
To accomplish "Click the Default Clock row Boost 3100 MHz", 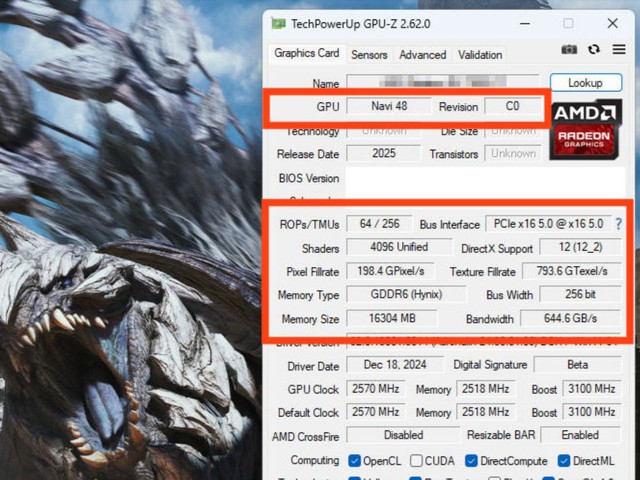I will 592,412.
